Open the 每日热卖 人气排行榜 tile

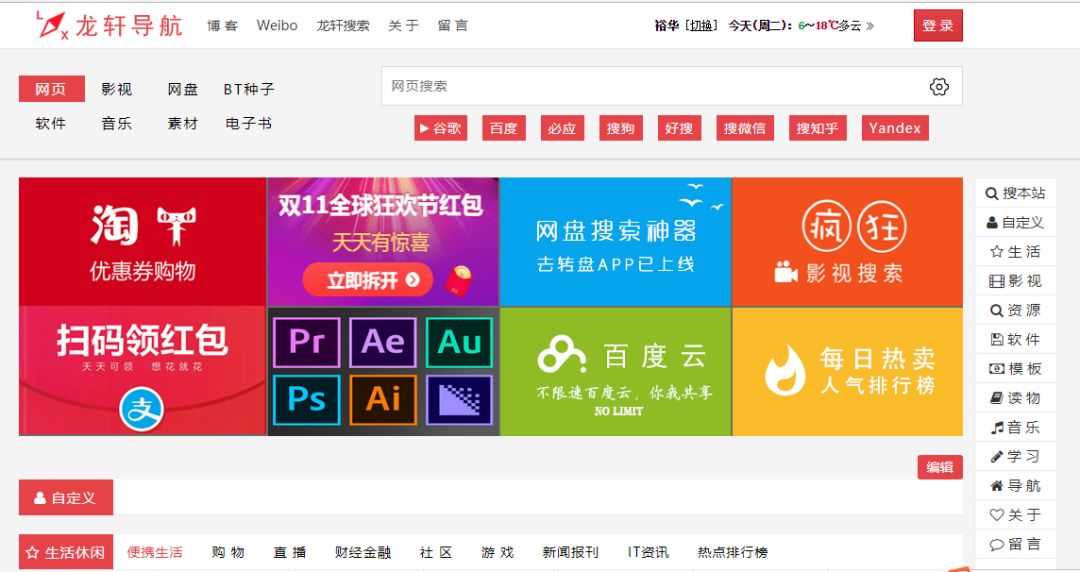tap(847, 371)
